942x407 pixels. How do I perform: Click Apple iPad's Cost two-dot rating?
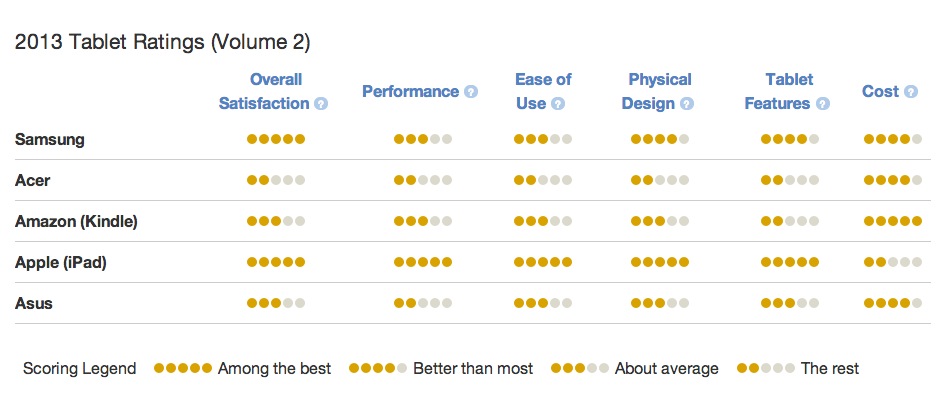(x=892, y=262)
